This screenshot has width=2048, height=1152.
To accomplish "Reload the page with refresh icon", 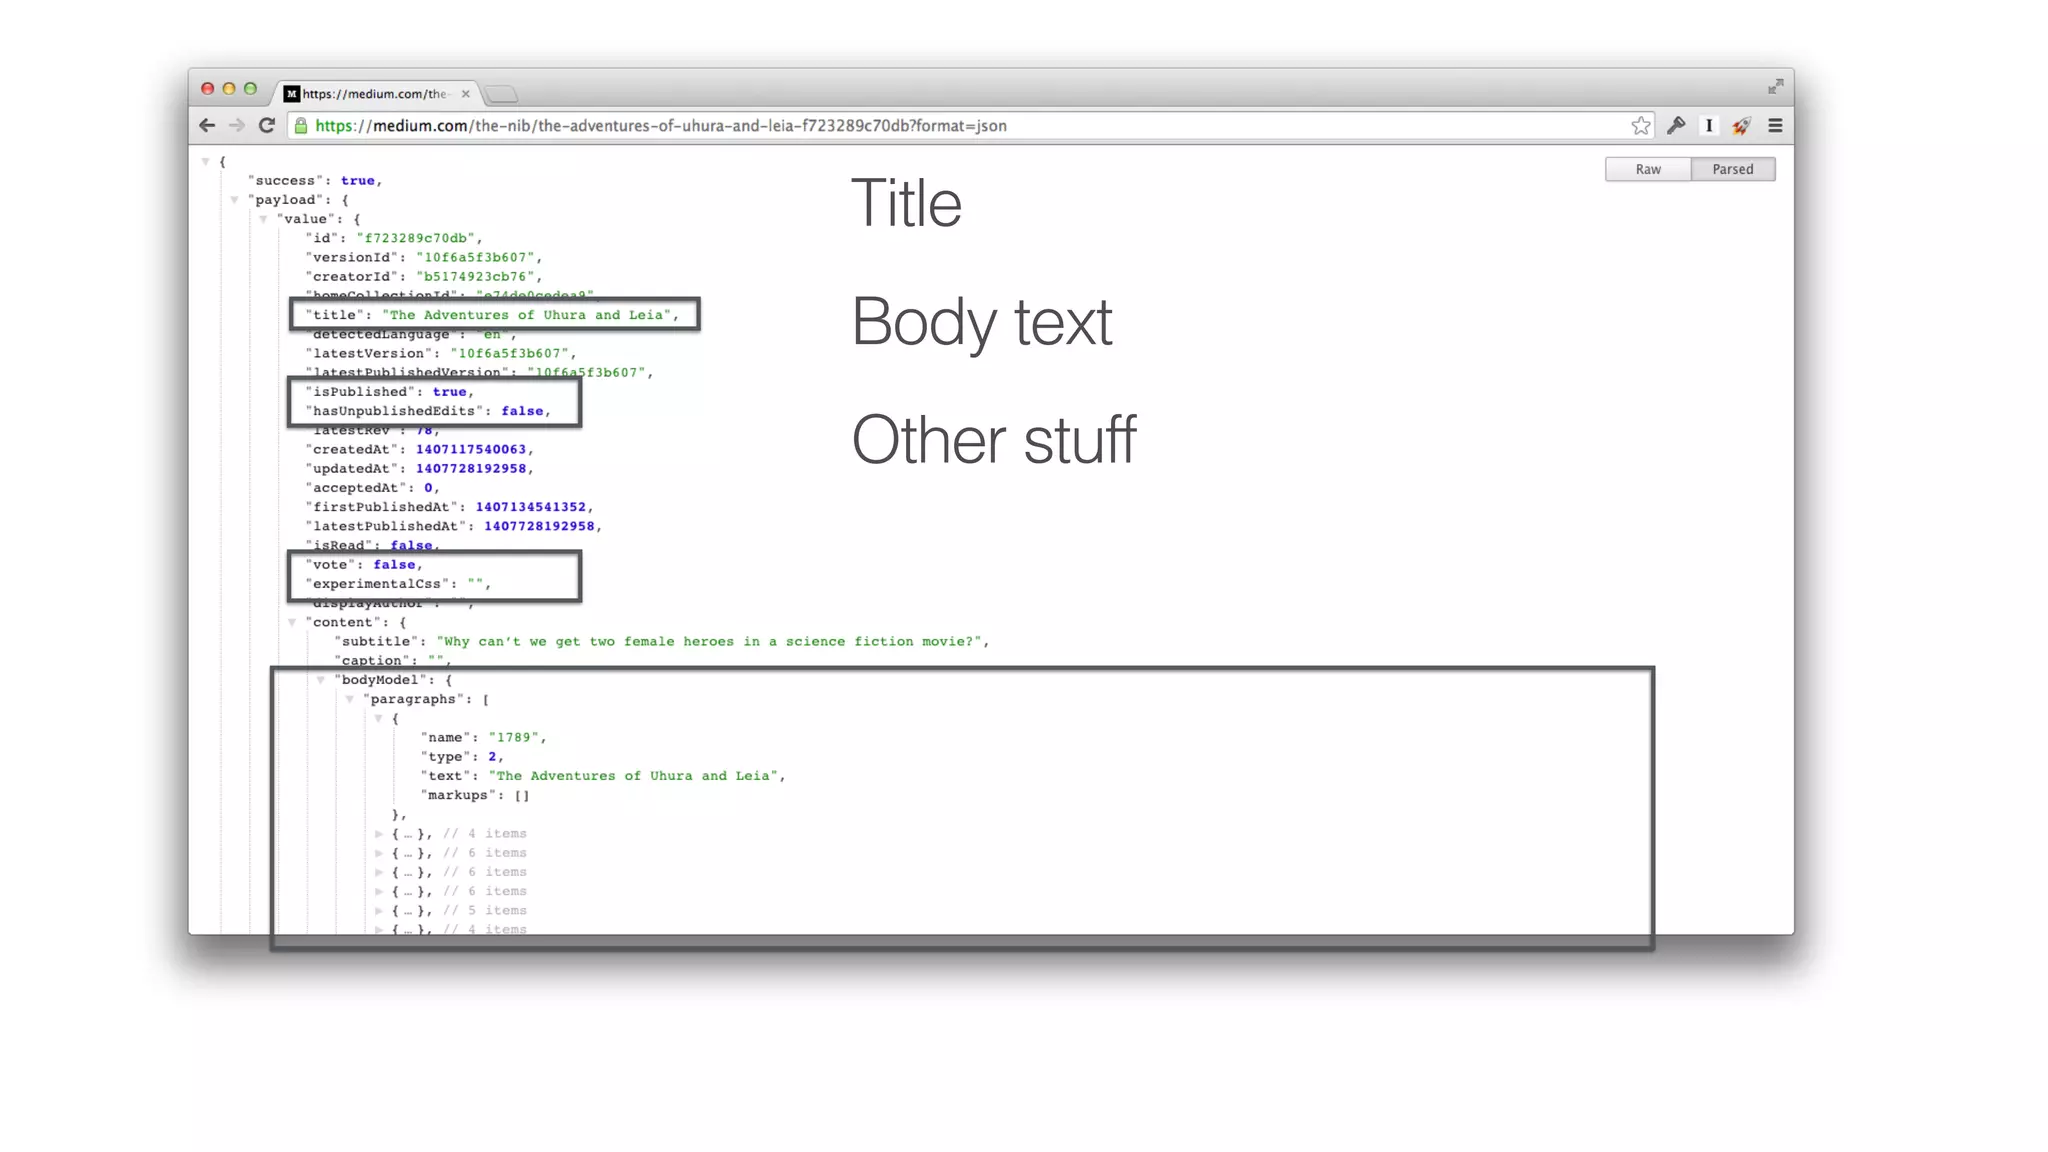I will click(266, 125).
